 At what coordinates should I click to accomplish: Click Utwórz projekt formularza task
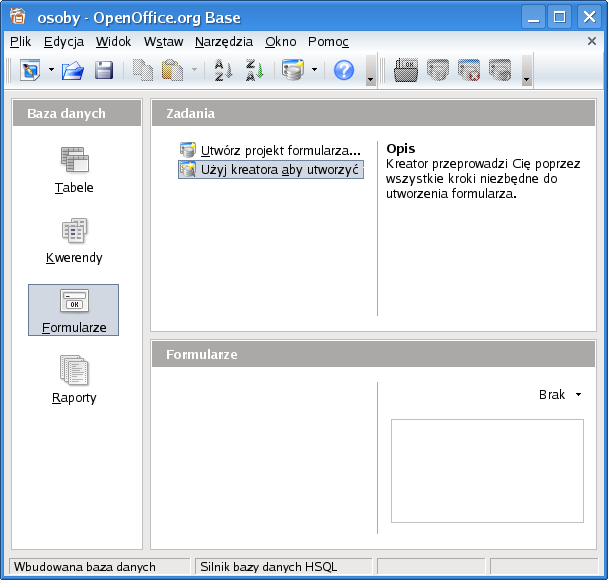pos(270,150)
